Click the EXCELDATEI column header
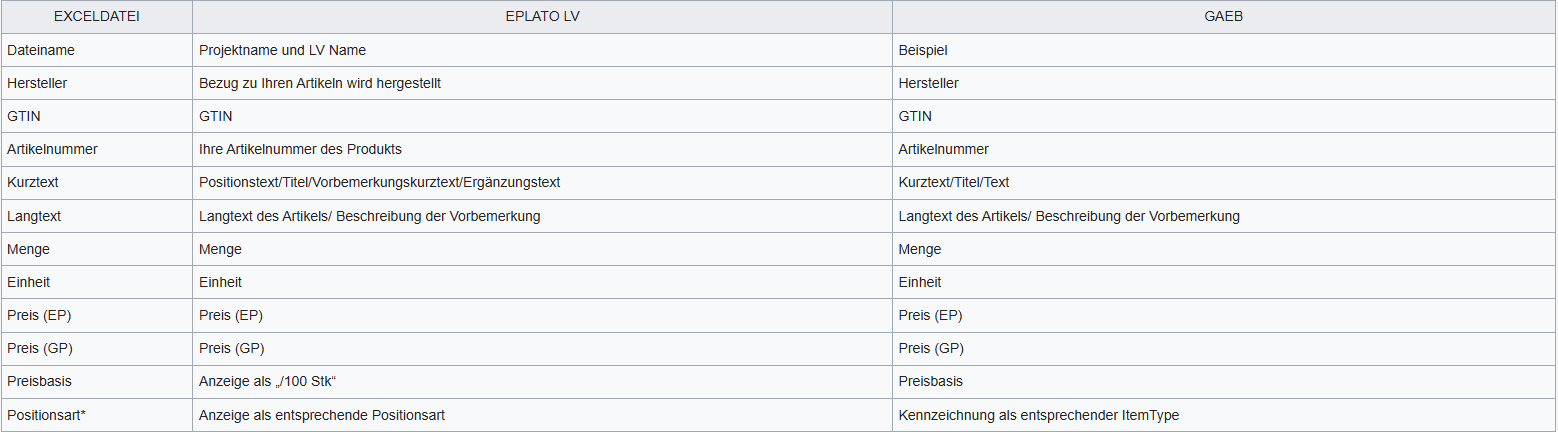Image resolution: width=1558 pixels, height=432 pixels. click(x=95, y=17)
